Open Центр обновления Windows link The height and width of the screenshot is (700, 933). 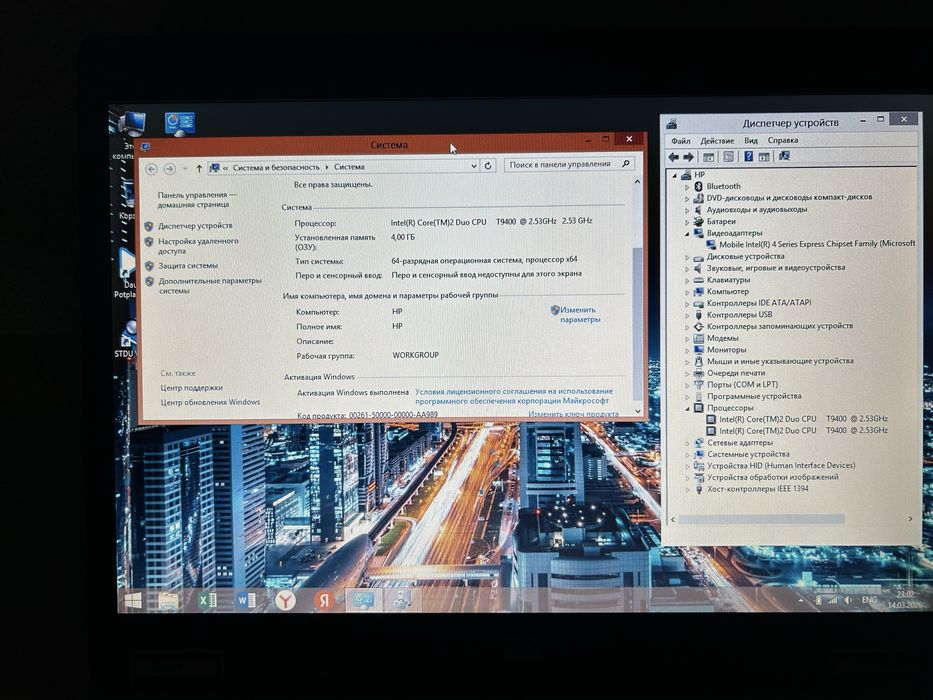[x=210, y=402]
